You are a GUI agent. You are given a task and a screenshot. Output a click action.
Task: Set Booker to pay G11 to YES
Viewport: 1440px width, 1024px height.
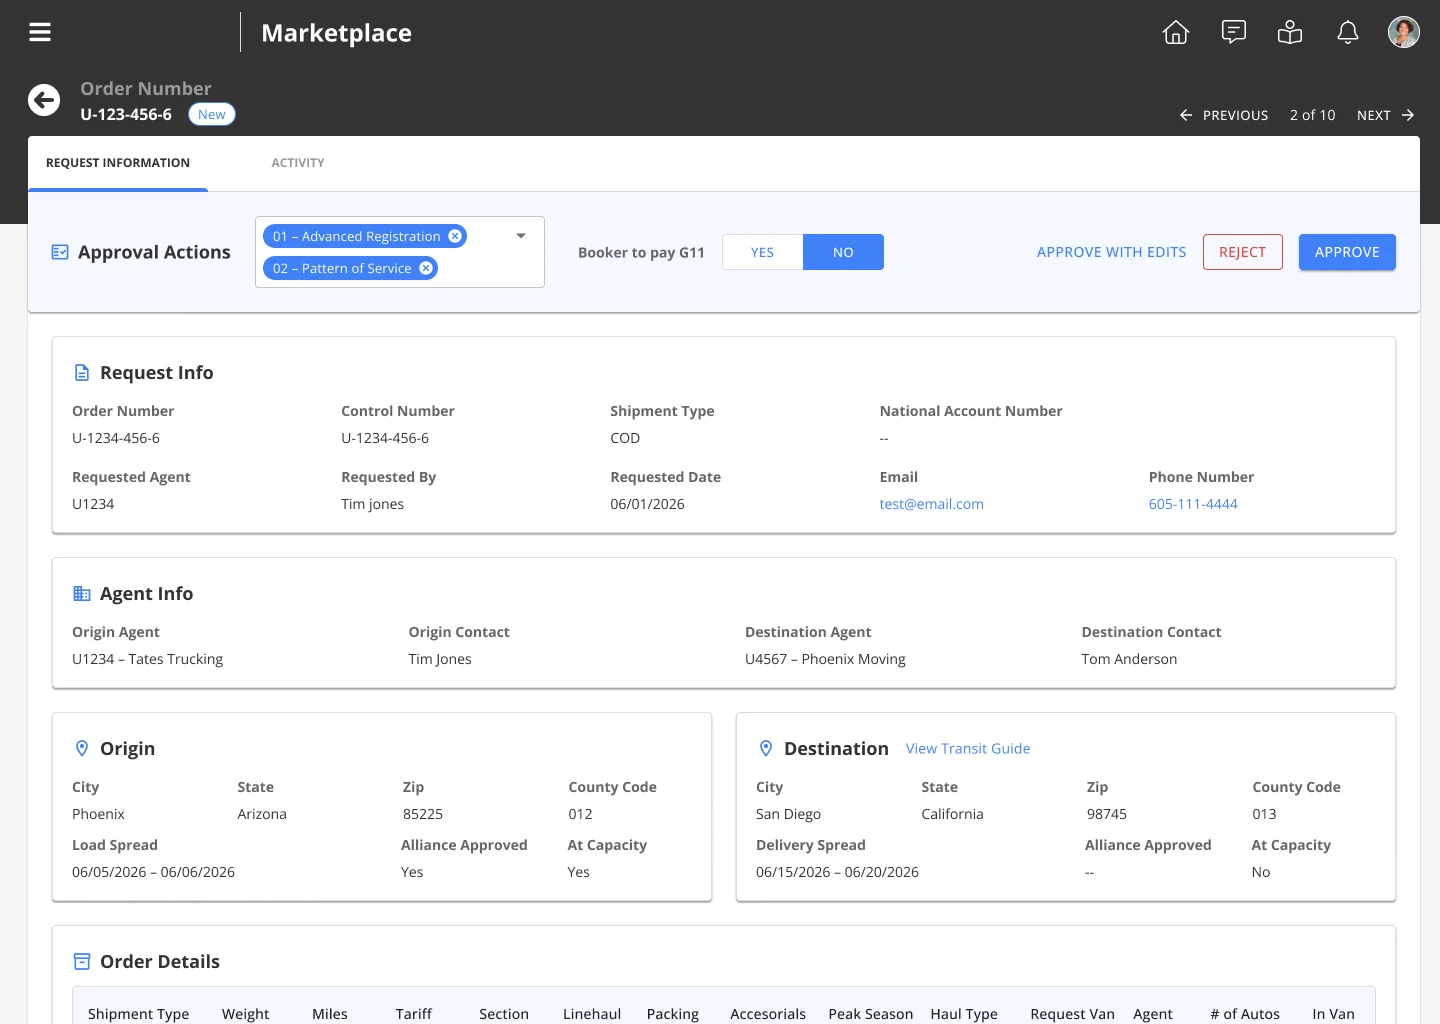point(762,252)
